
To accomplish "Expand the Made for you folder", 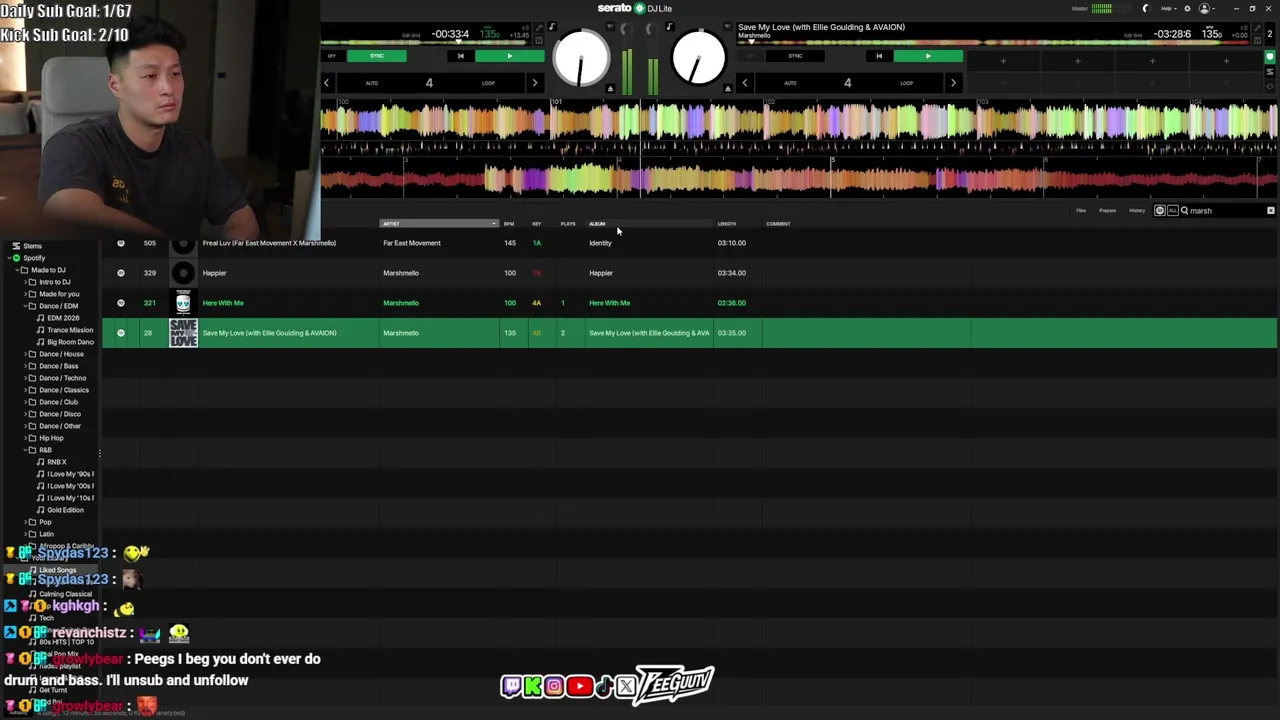I will 25,294.
